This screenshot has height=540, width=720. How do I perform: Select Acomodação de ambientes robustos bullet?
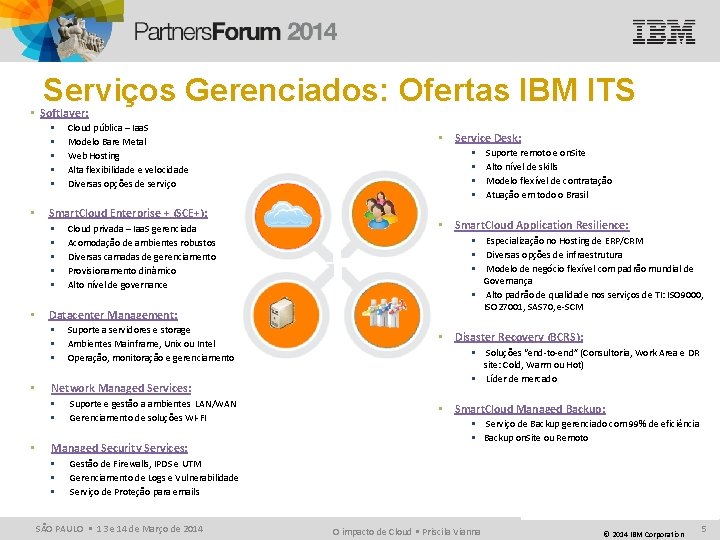[141, 243]
